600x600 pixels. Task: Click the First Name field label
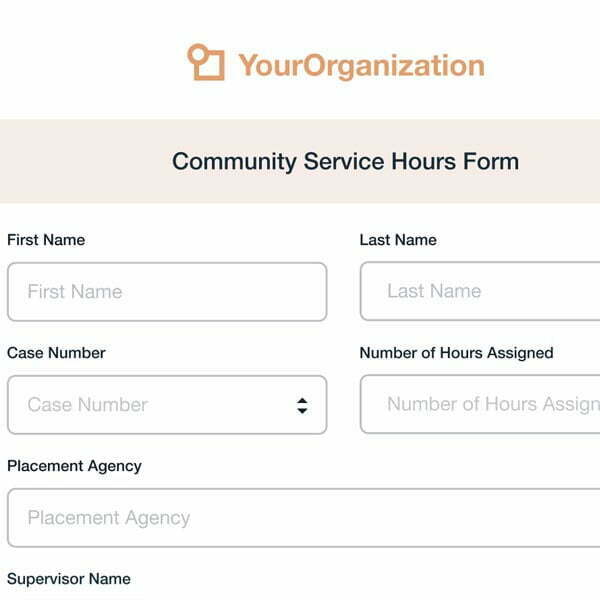(x=46, y=240)
